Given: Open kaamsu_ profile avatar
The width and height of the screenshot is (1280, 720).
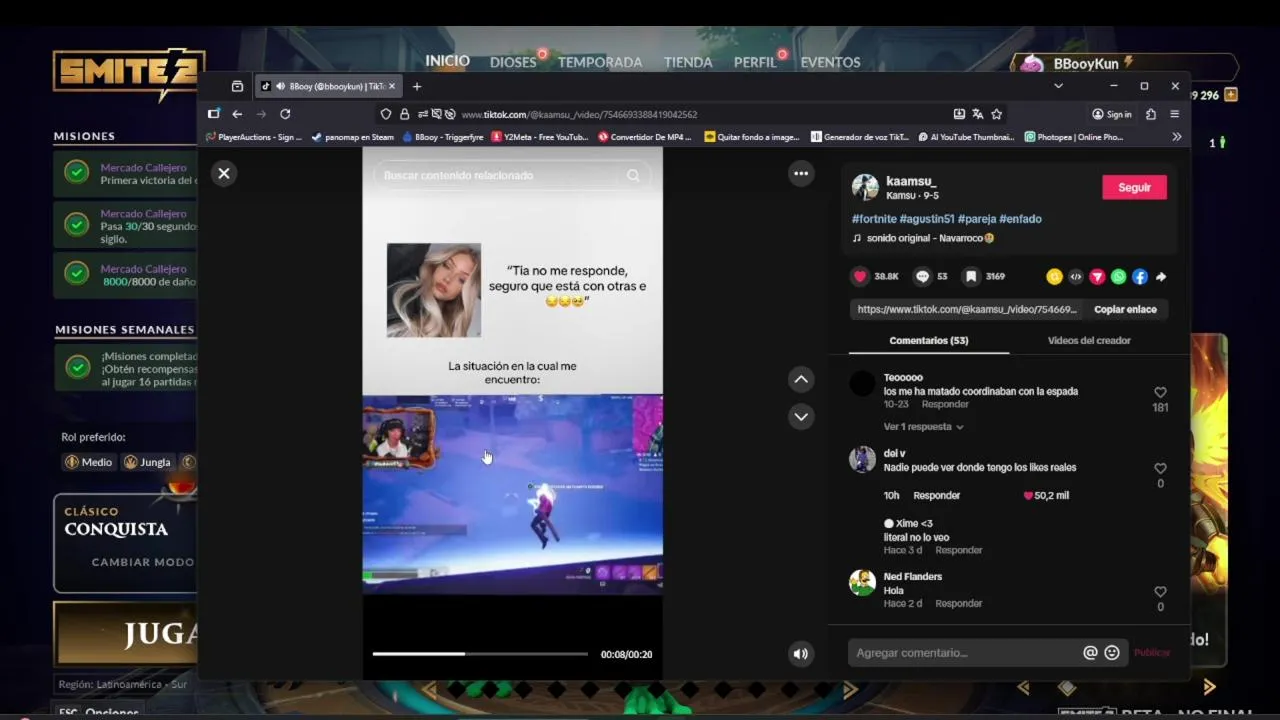Looking at the screenshot, I should 865,187.
